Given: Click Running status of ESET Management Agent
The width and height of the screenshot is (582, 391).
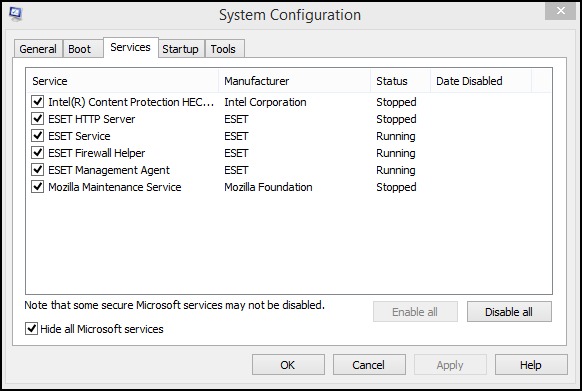Looking at the screenshot, I should coord(396,170).
